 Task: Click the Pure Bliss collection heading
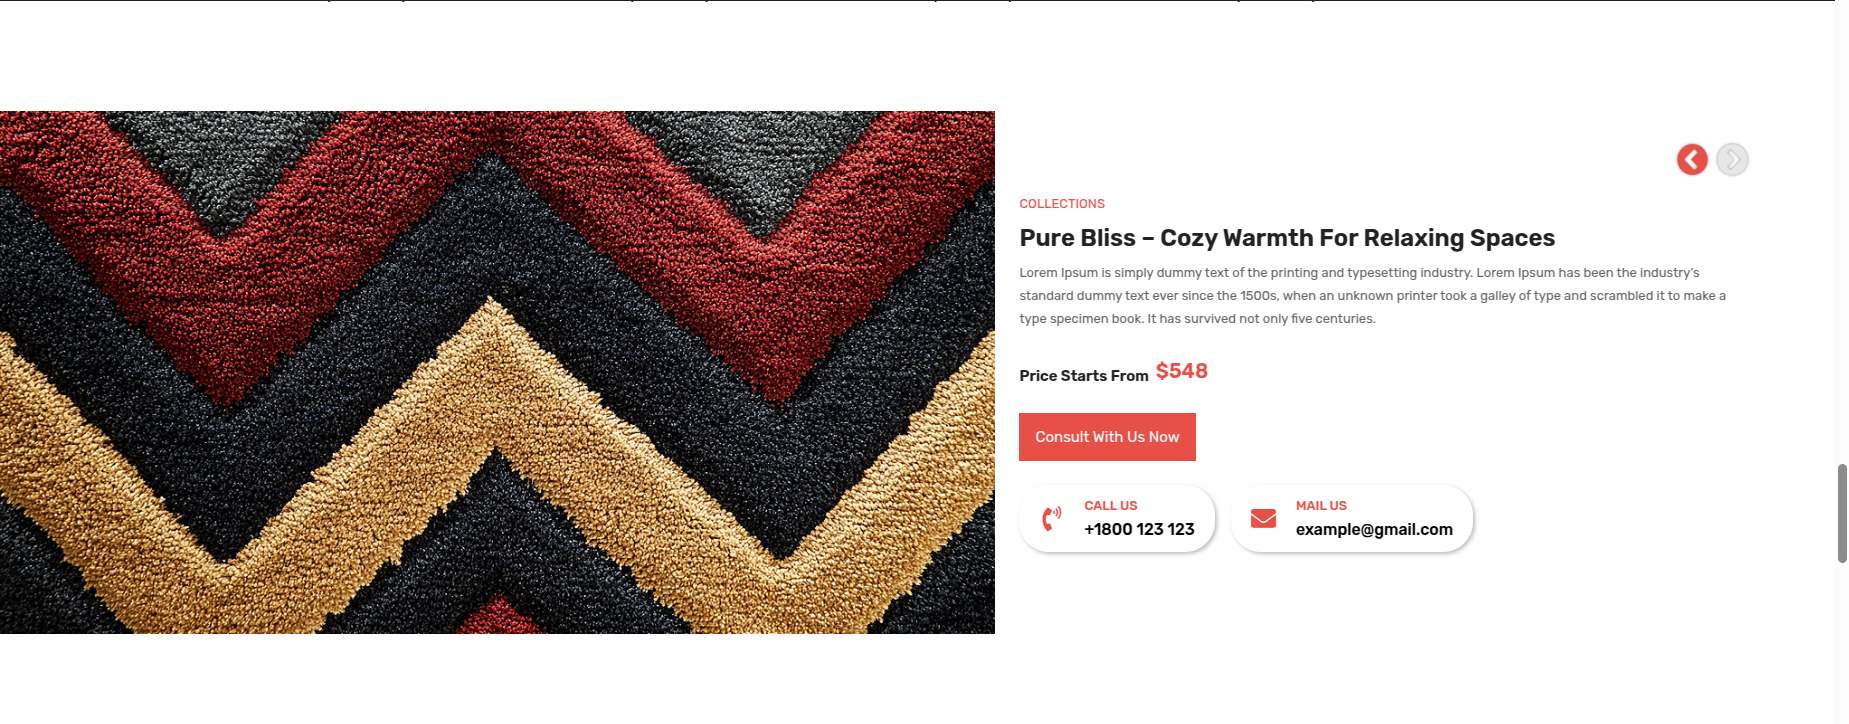[x=1287, y=238]
